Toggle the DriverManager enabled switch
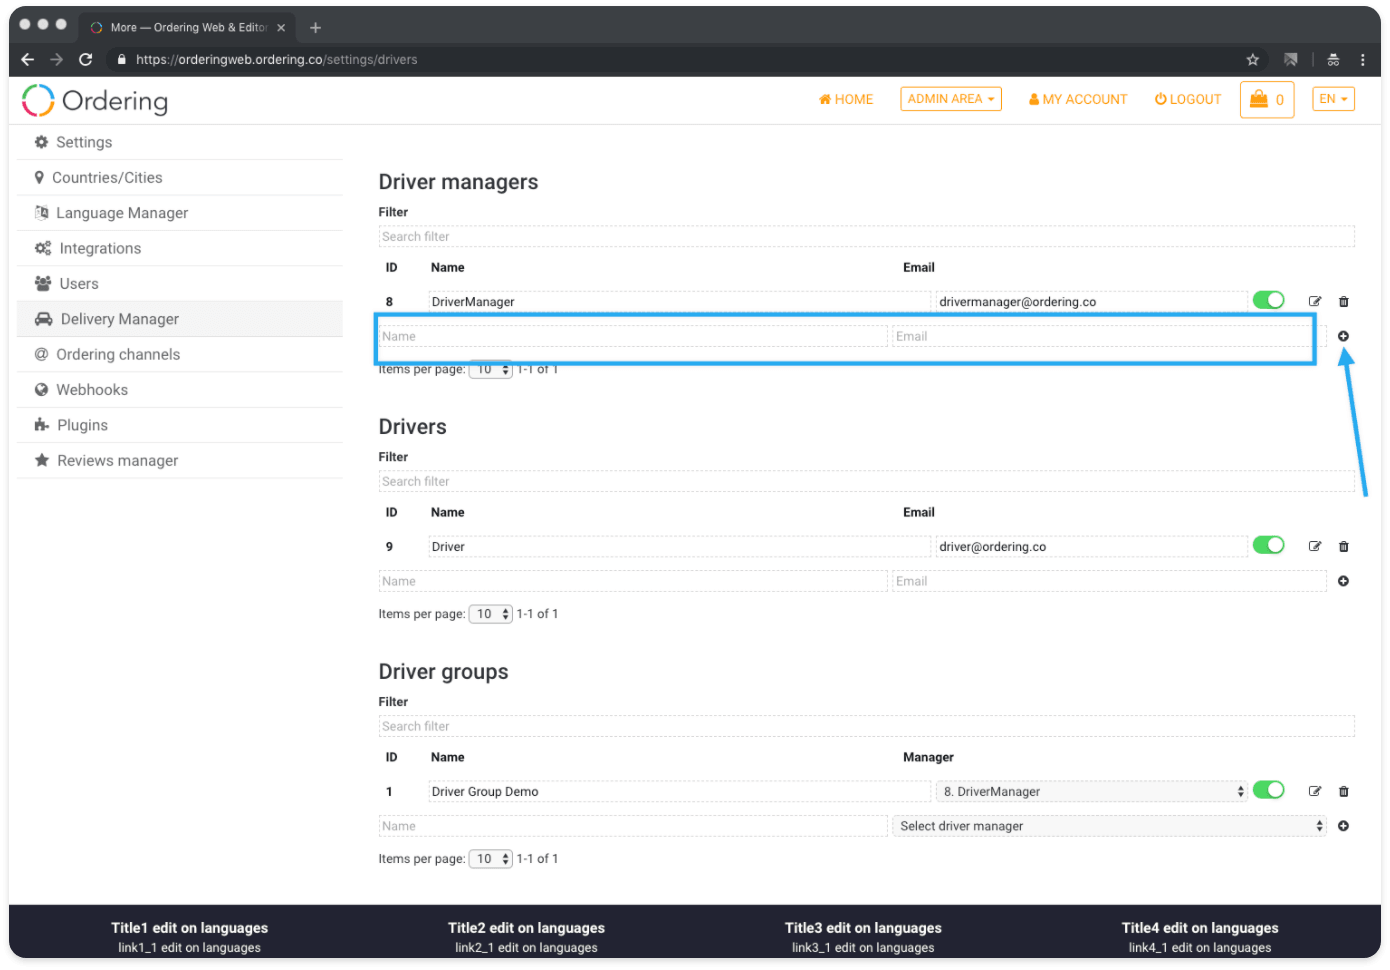 coord(1269,300)
